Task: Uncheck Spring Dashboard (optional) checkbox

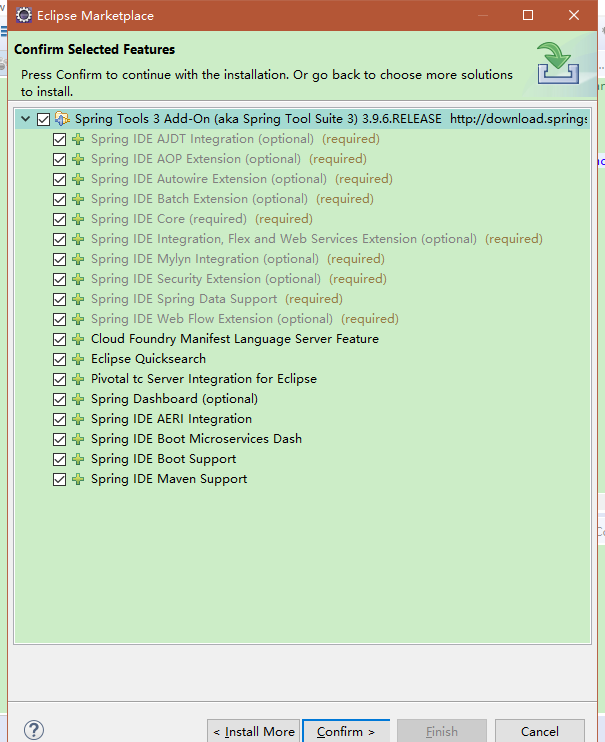Action: point(60,399)
